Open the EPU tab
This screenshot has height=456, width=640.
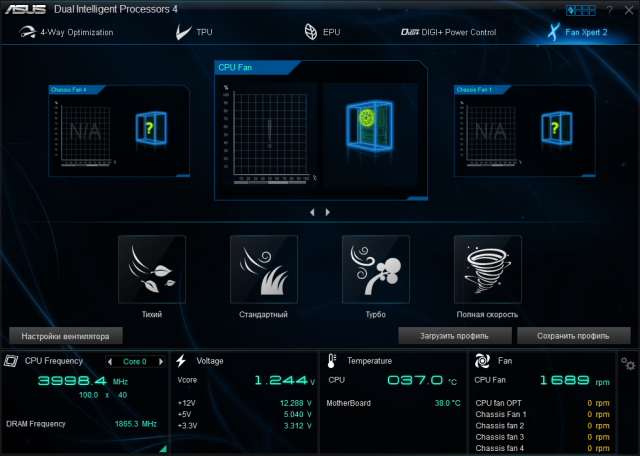[x=322, y=32]
